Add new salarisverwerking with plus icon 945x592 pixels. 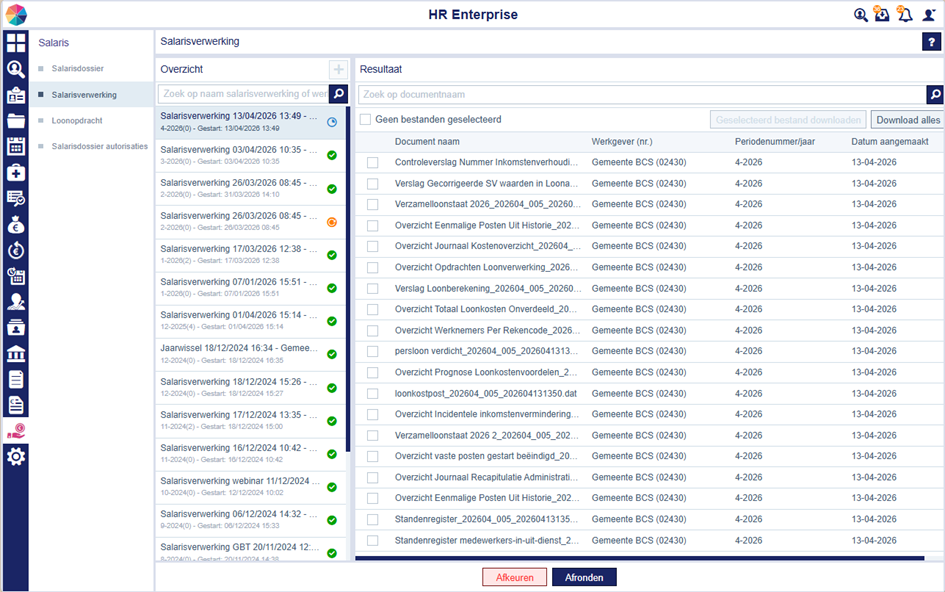[338, 69]
